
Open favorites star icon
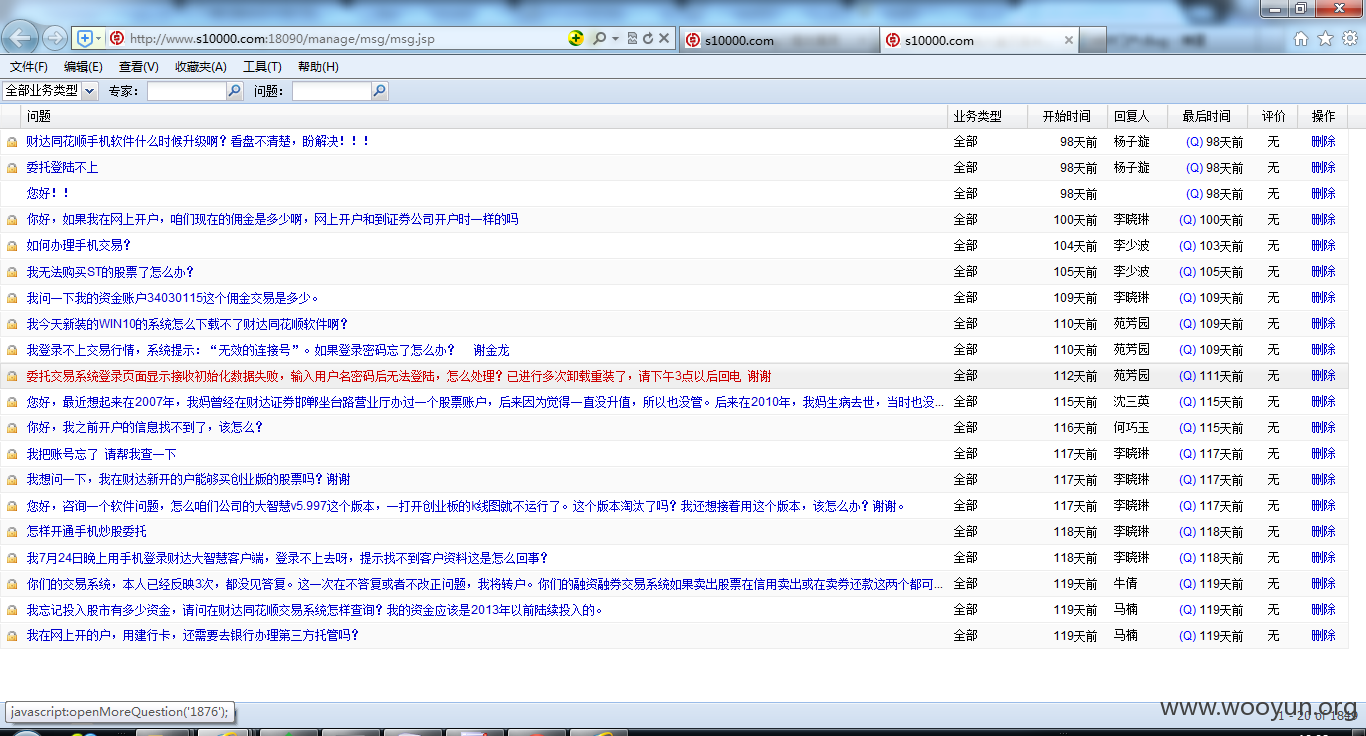[1325, 38]
